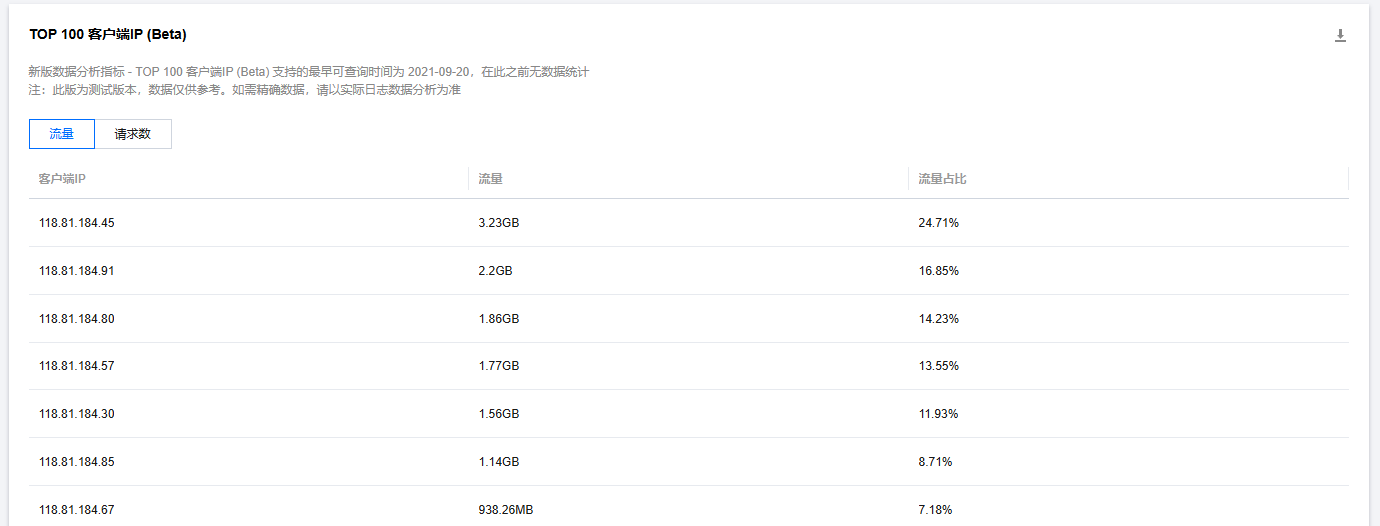This screenshot has width=1380, height=526.
Task: Click the 1.56GB traffic value
Action: 499,414
